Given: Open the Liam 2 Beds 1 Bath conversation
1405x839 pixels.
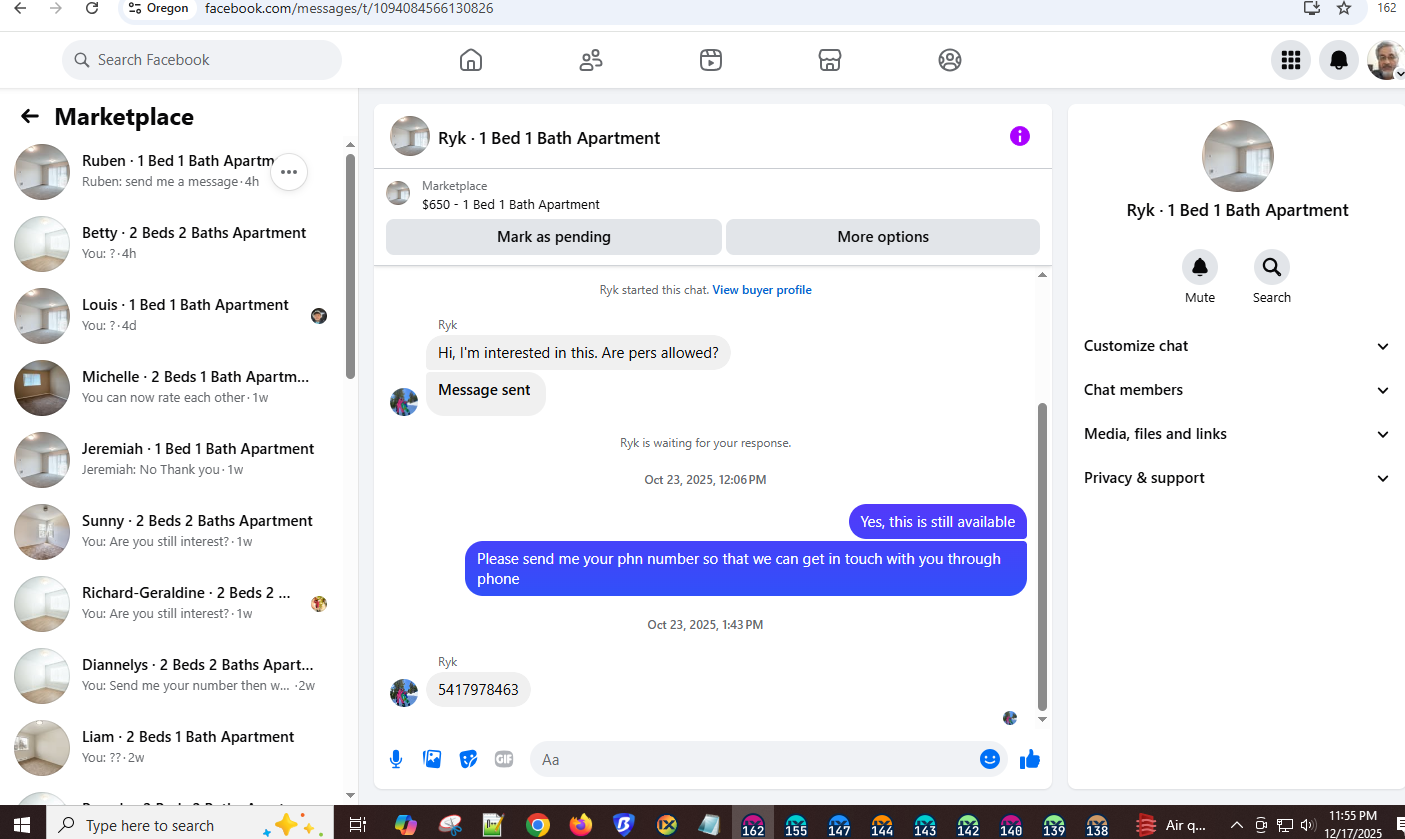Looking at the screenshot, I should (x=174, y=748).
